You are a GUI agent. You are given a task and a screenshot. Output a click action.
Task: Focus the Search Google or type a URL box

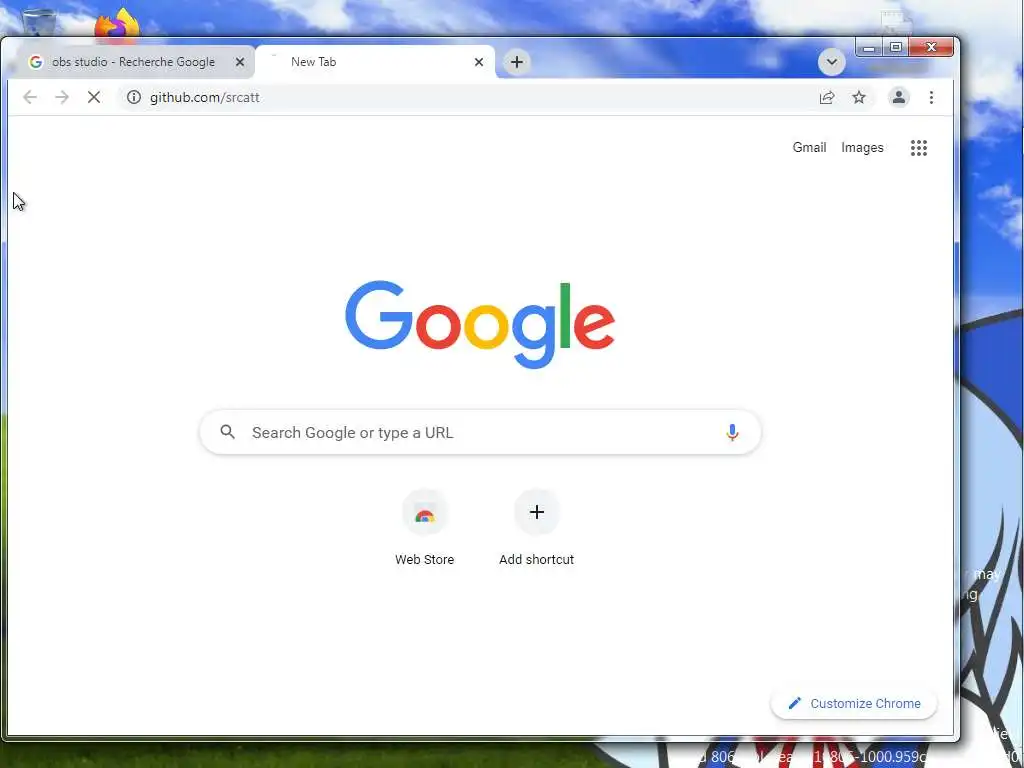coord(480,432)
